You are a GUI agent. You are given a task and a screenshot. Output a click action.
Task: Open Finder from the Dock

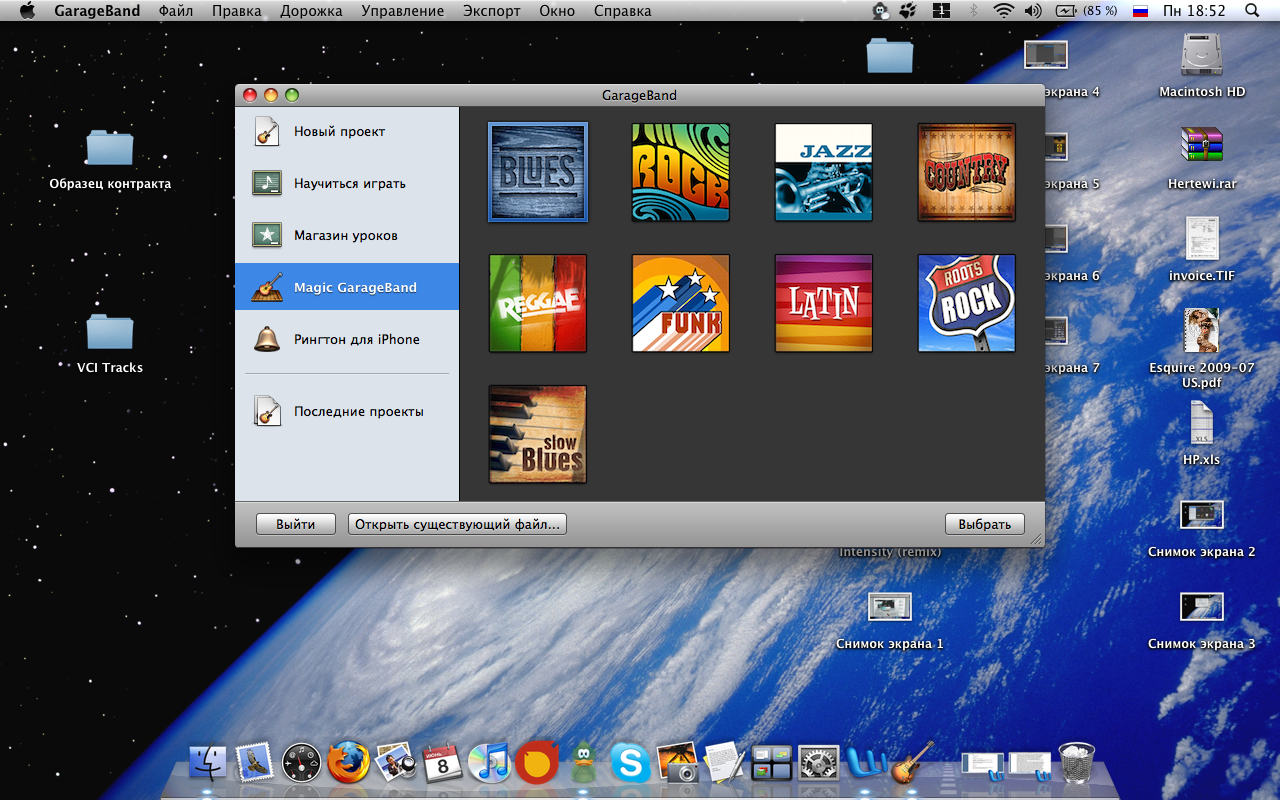tap(208, 763)
